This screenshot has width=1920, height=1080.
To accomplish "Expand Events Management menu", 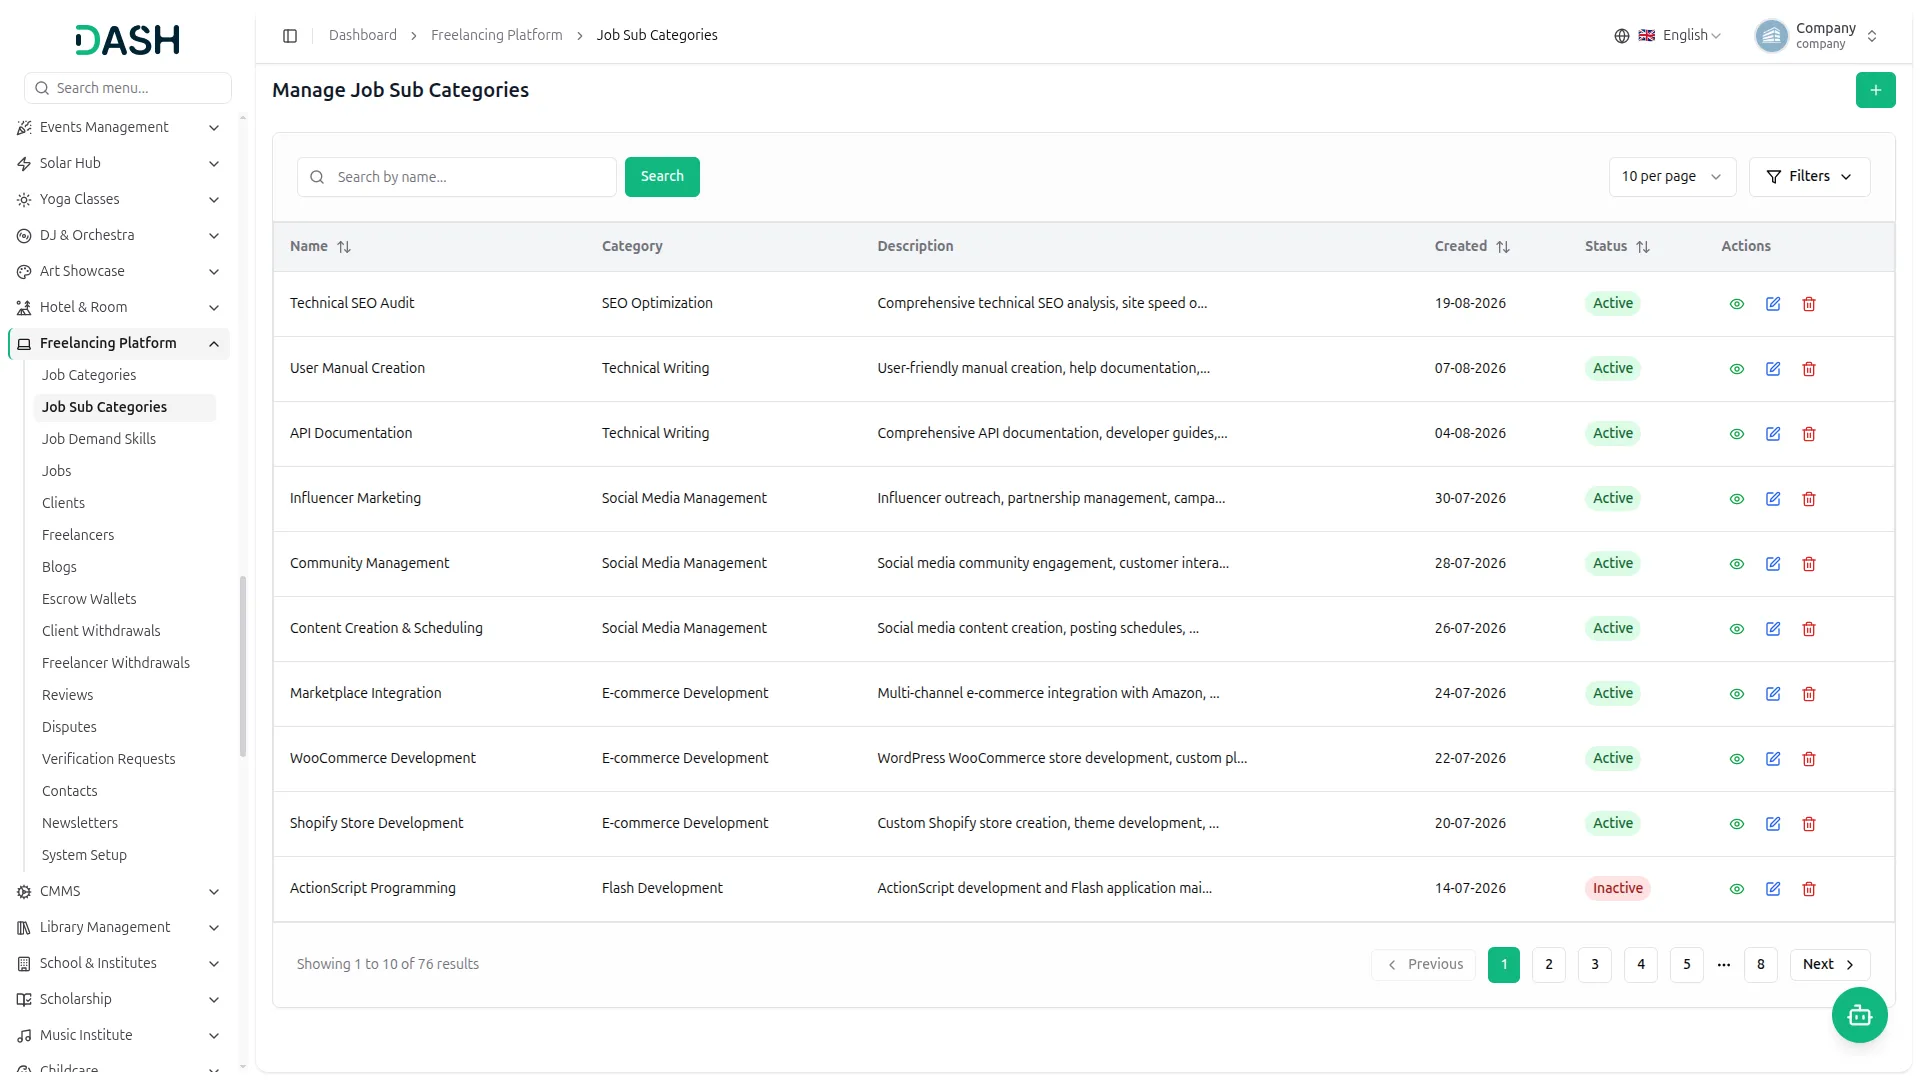I will pos(118,128).
